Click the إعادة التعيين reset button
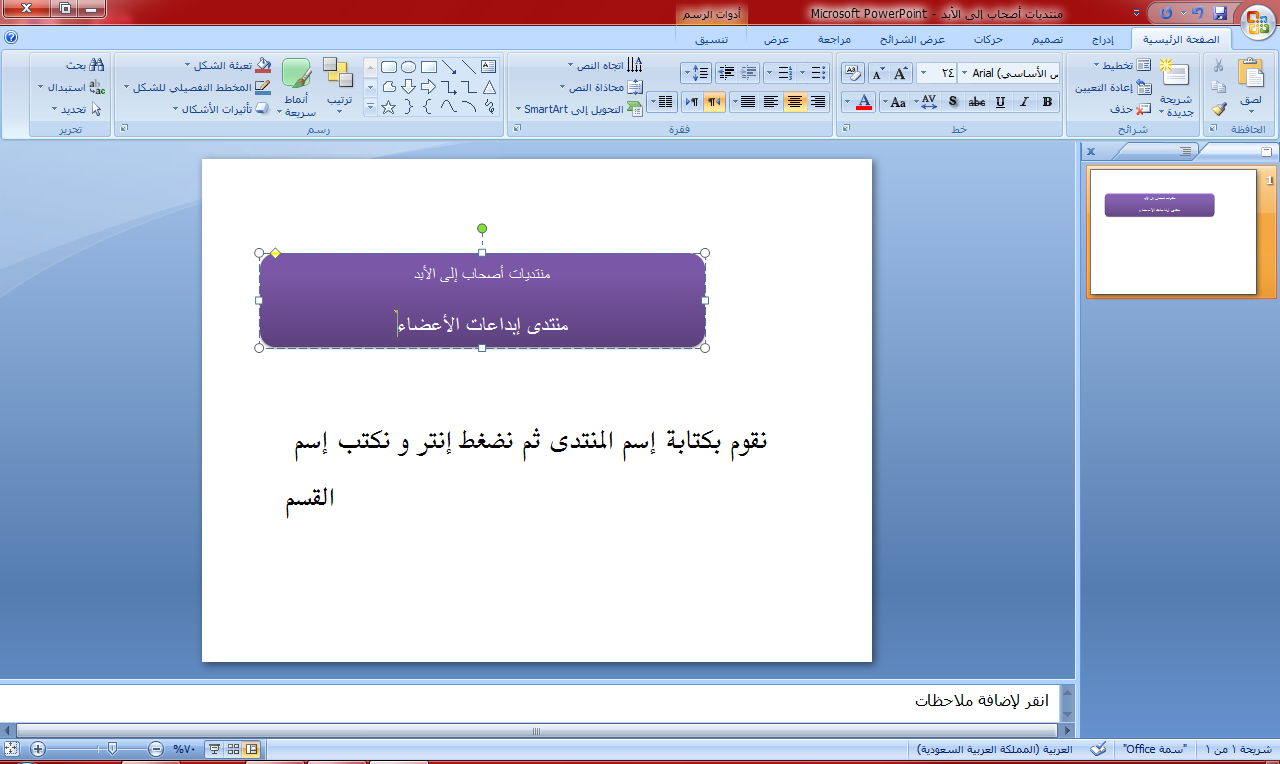Viewport: 1280px width, 764px height. pyautogui.click(x=1114, y=87)
